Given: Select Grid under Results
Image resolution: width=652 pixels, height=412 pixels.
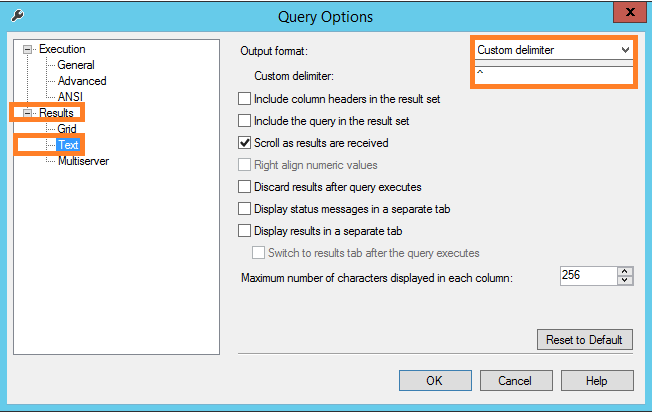Looking at the screenshot, I should tap(67, 129).
